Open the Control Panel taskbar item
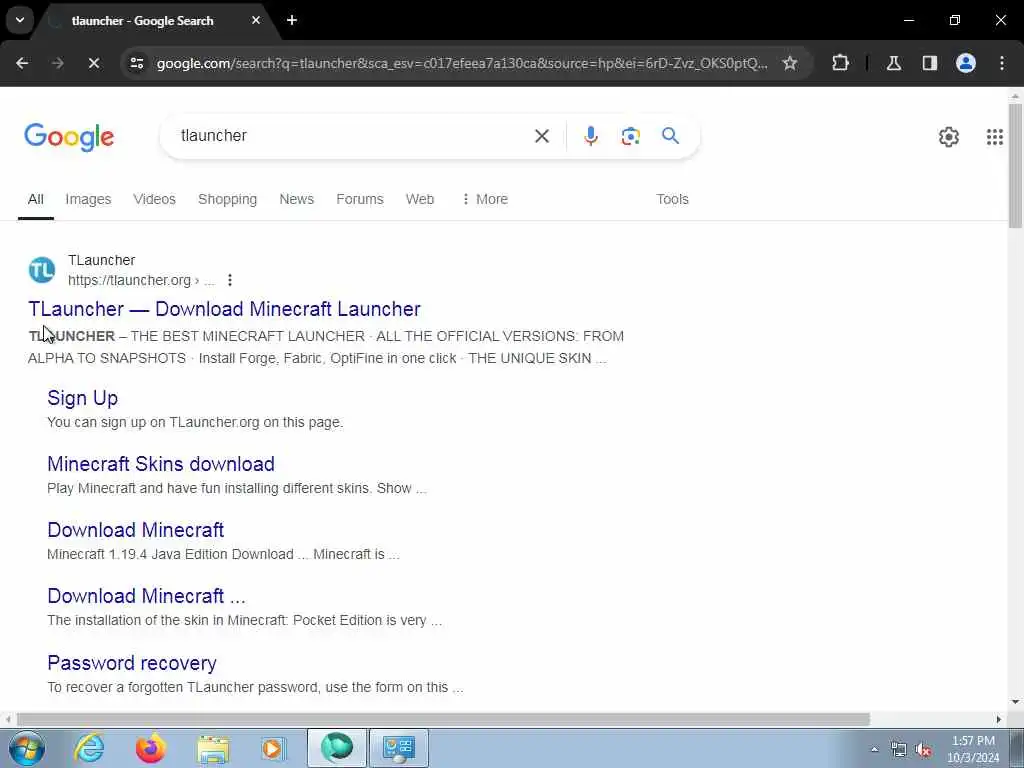Viewport: 1024px width, 768px height. (399, 748)
